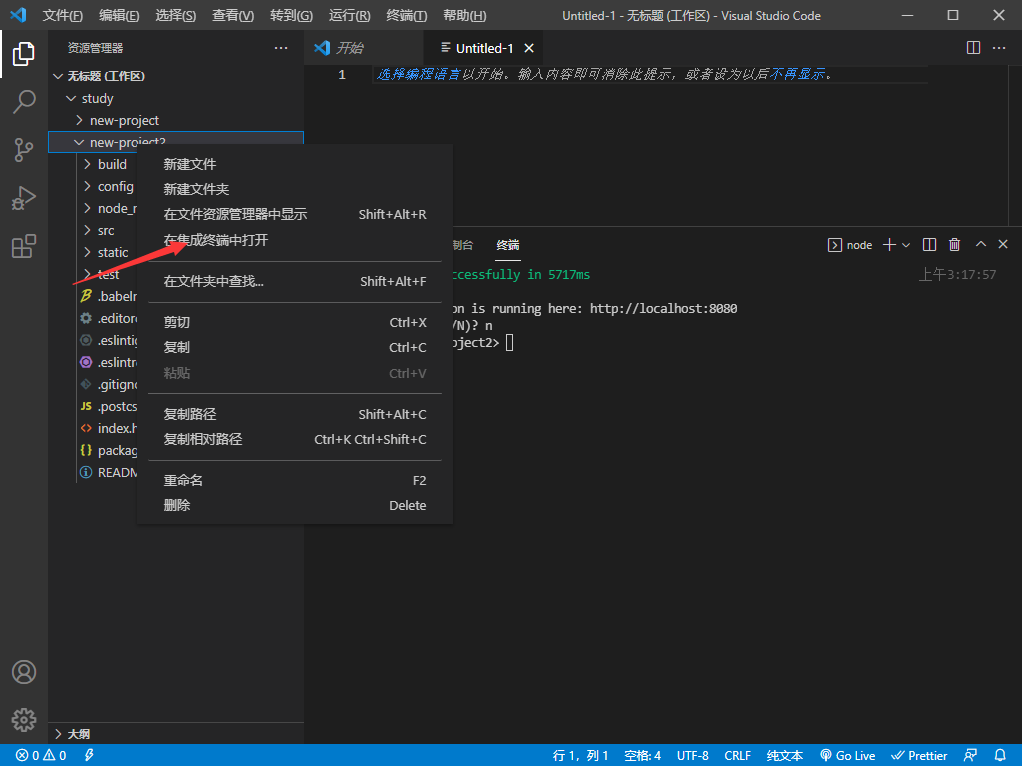Select the 终端 panel tab
Screen dimensions: 1022x766
508,245
